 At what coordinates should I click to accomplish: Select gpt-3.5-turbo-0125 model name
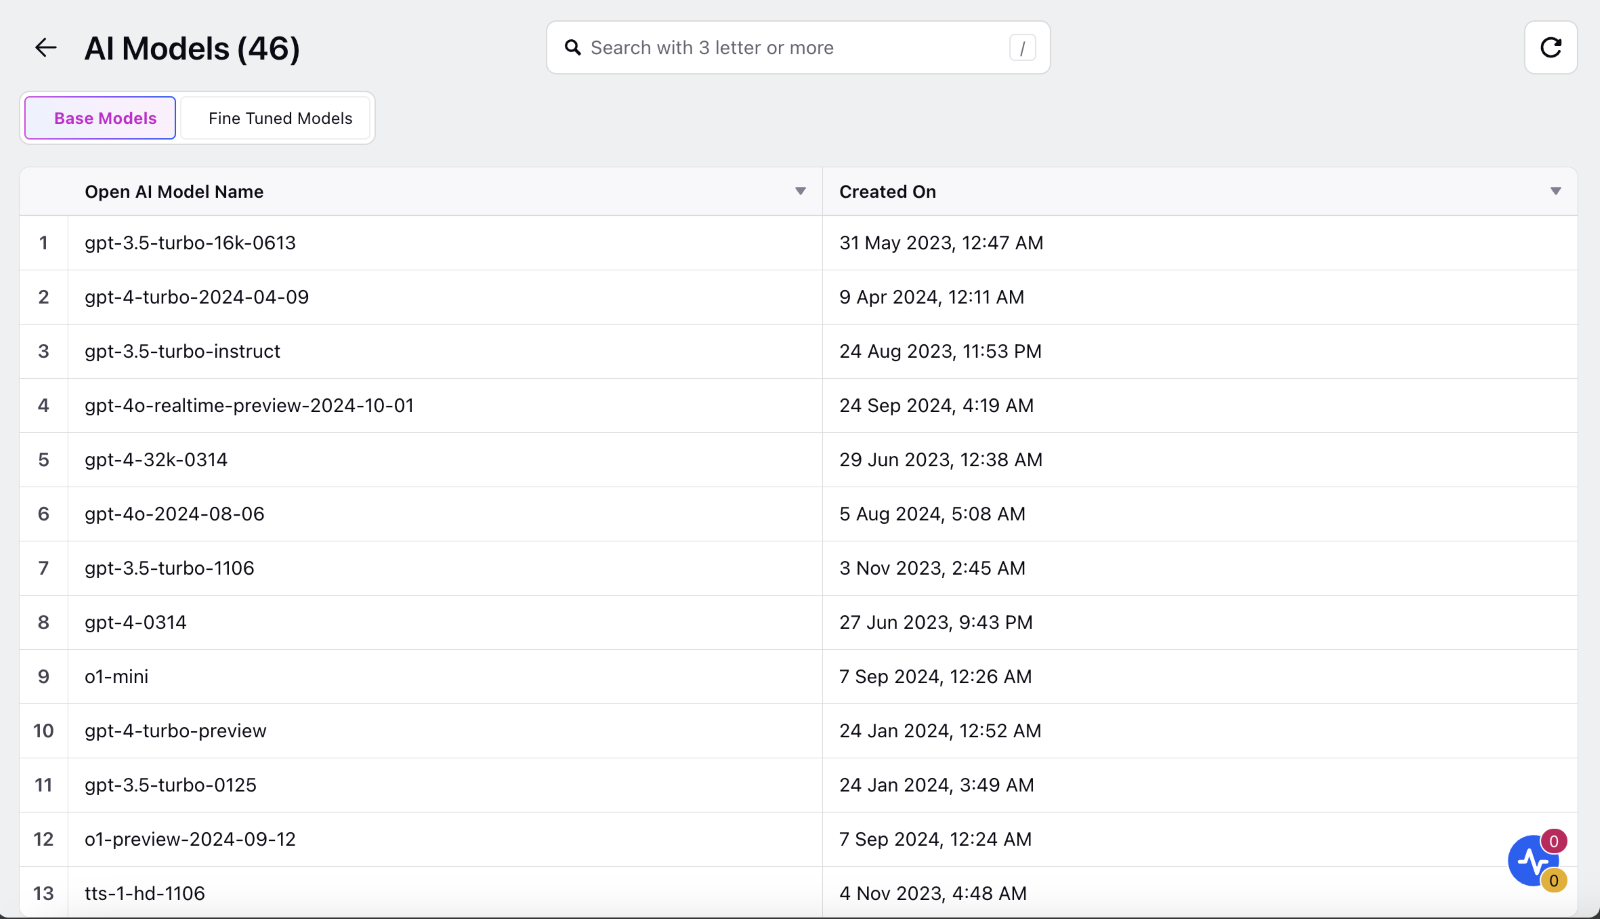click(171, 785)
